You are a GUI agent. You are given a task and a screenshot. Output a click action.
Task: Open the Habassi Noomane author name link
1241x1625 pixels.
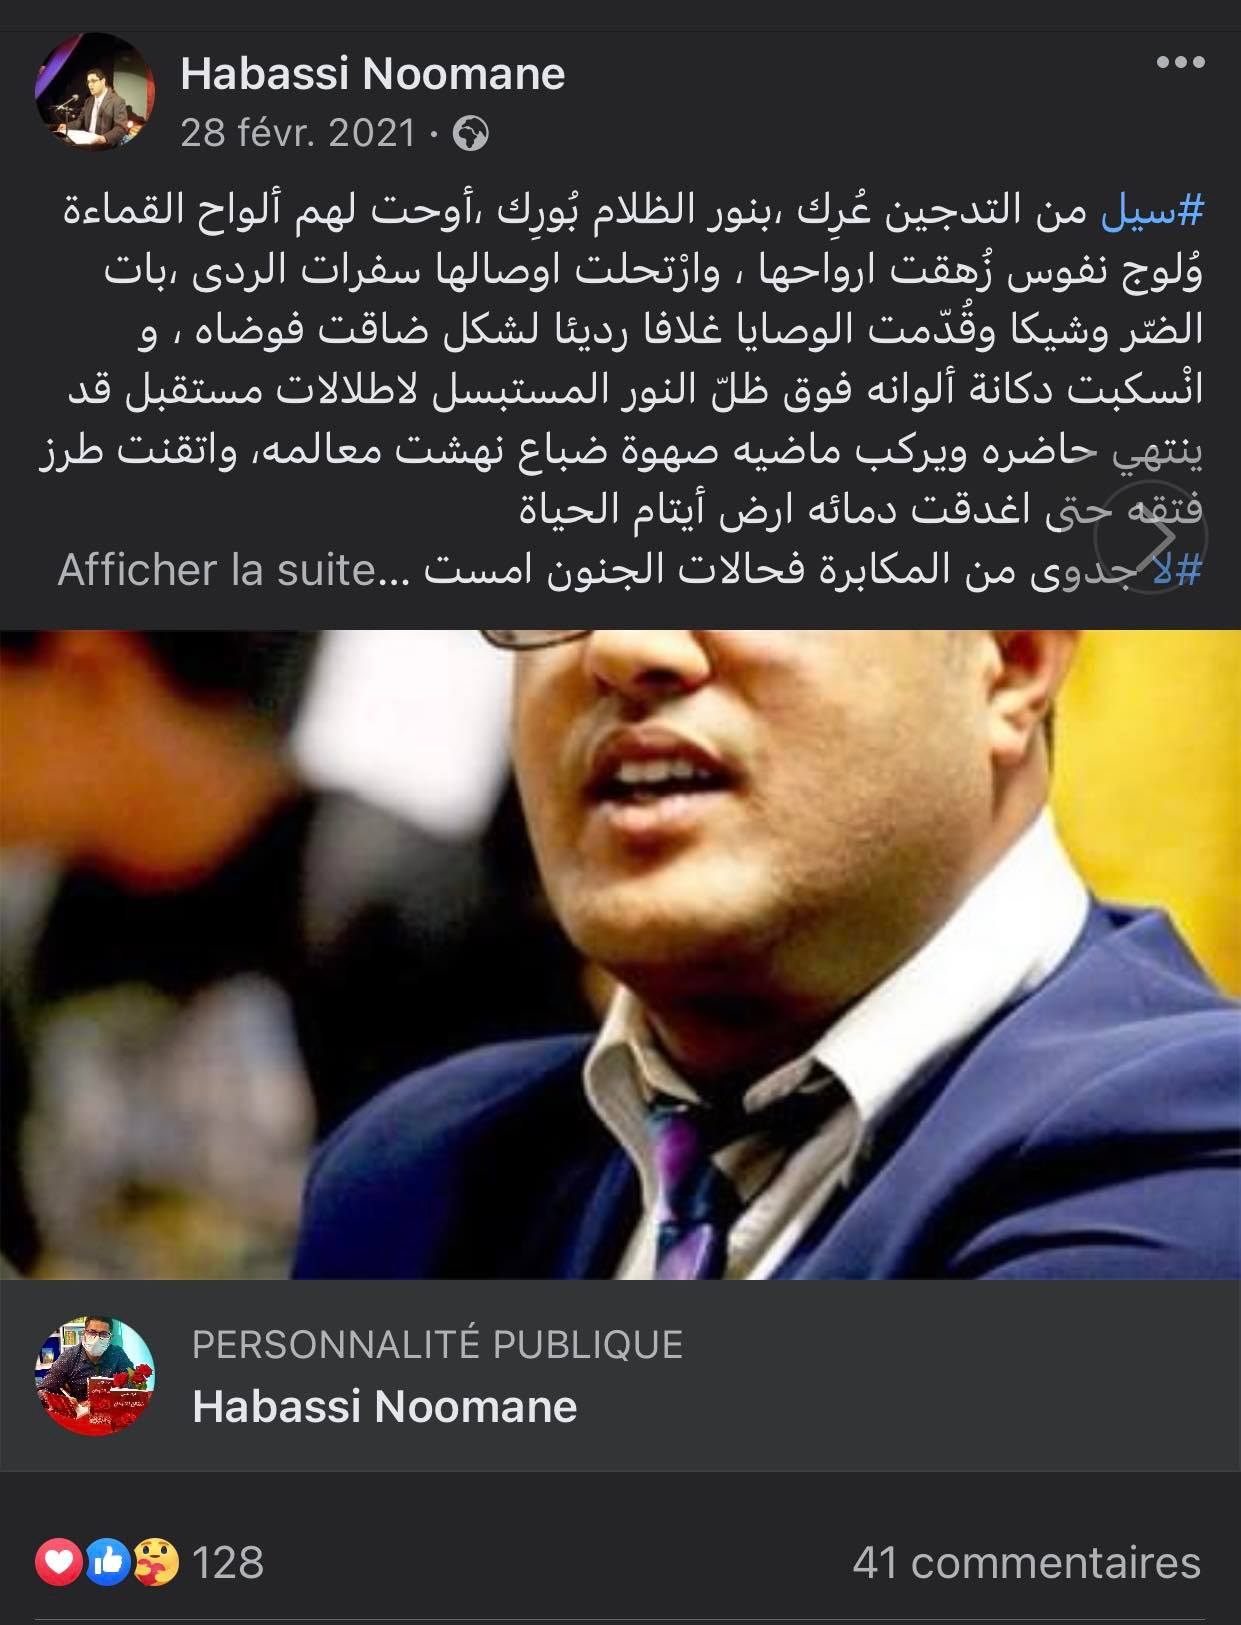[373, 74]
